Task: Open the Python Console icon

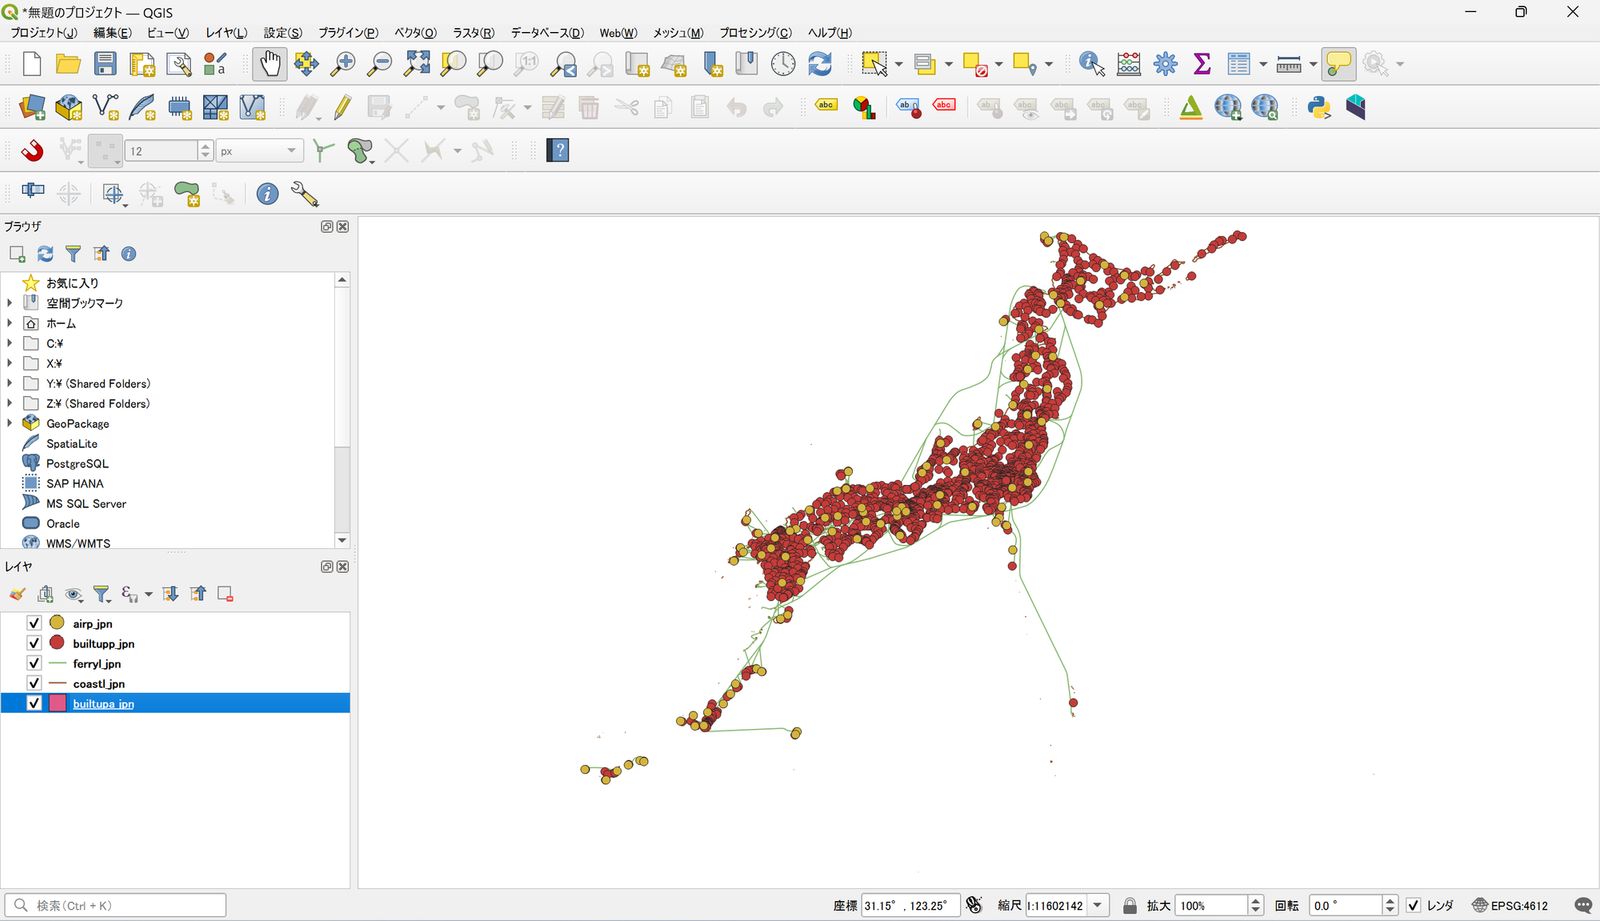Action: (x=1319, y=107)
